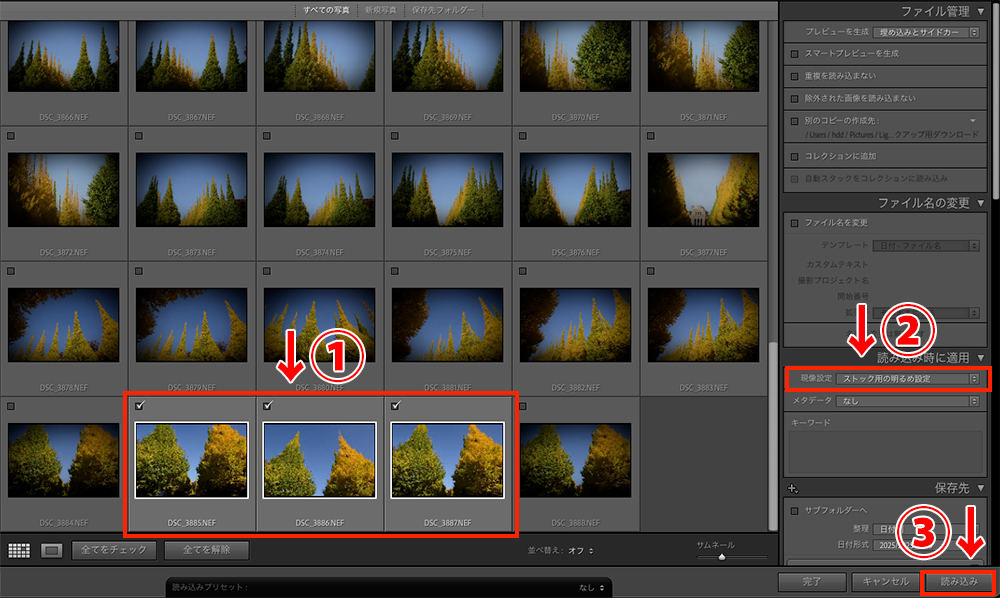
Task: Select the DSC_3886.NEF thumbnail
Action: [320, 460]
